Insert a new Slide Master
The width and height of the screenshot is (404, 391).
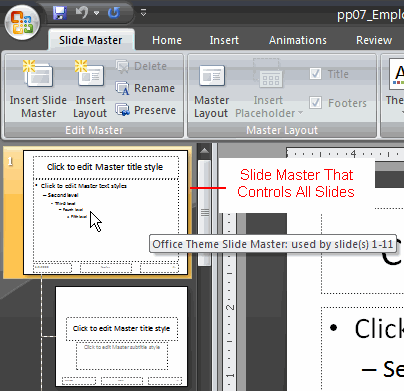click(38, 89)
